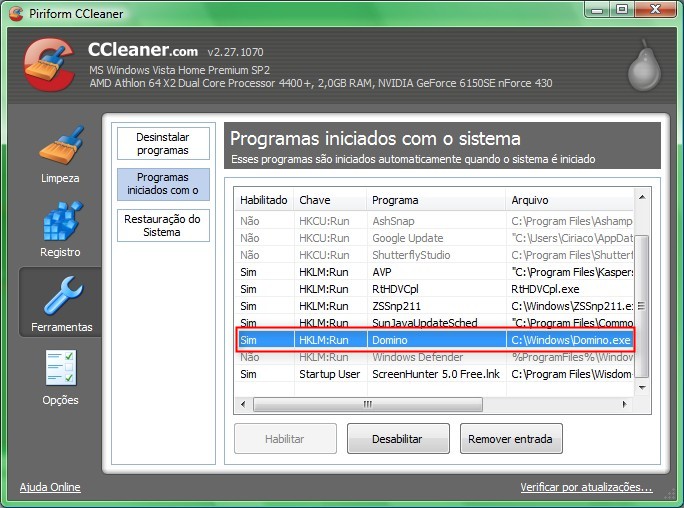Select the AVP startup entry

[434, 272]
